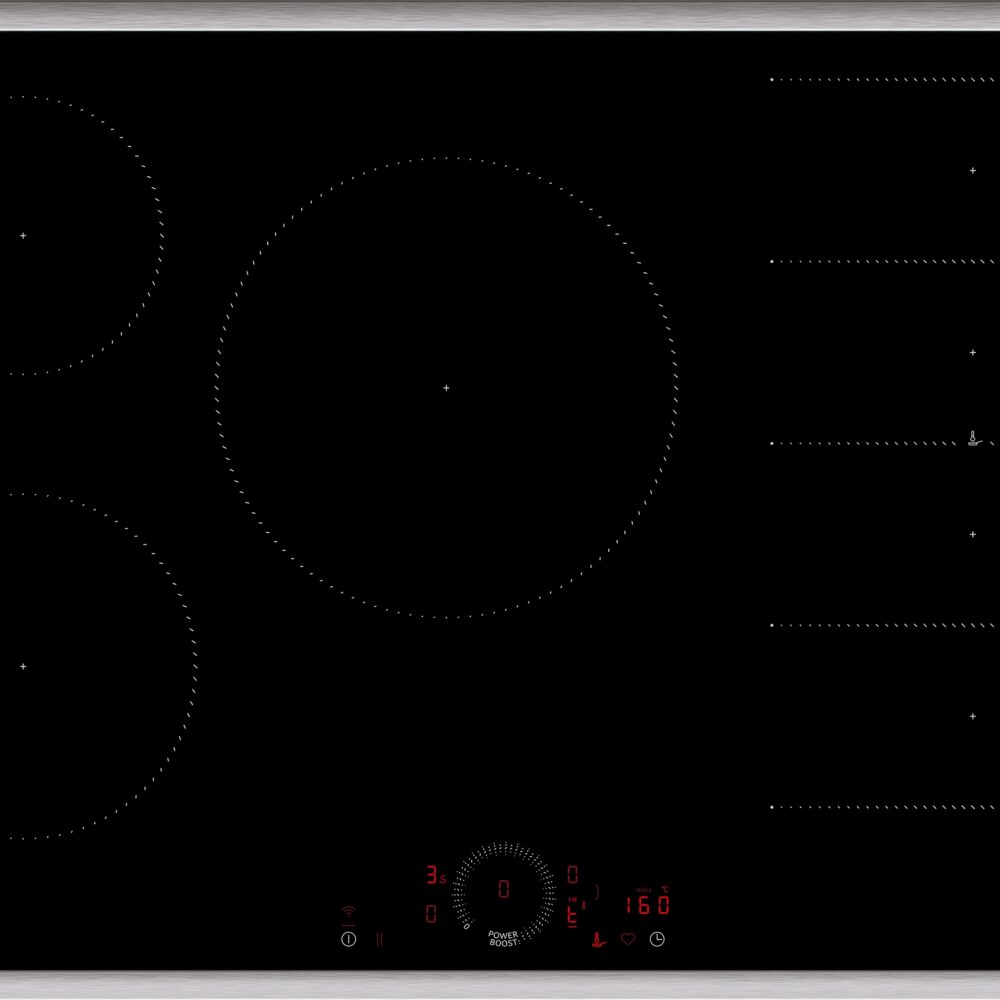Tap the heart favorites icon
The width and height of the screenshot is (1000, 1000).
(x=628, y=939)
